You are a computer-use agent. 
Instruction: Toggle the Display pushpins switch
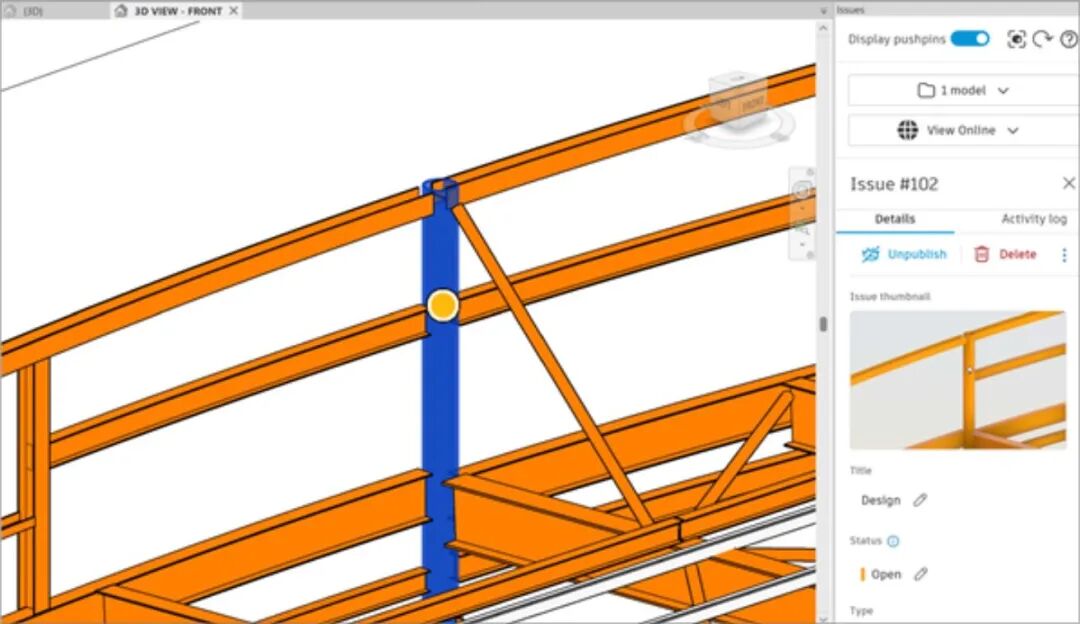(969, 39)
